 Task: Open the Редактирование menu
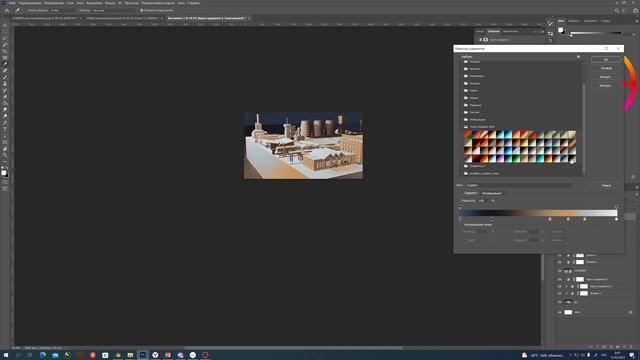tap(30, 3)
